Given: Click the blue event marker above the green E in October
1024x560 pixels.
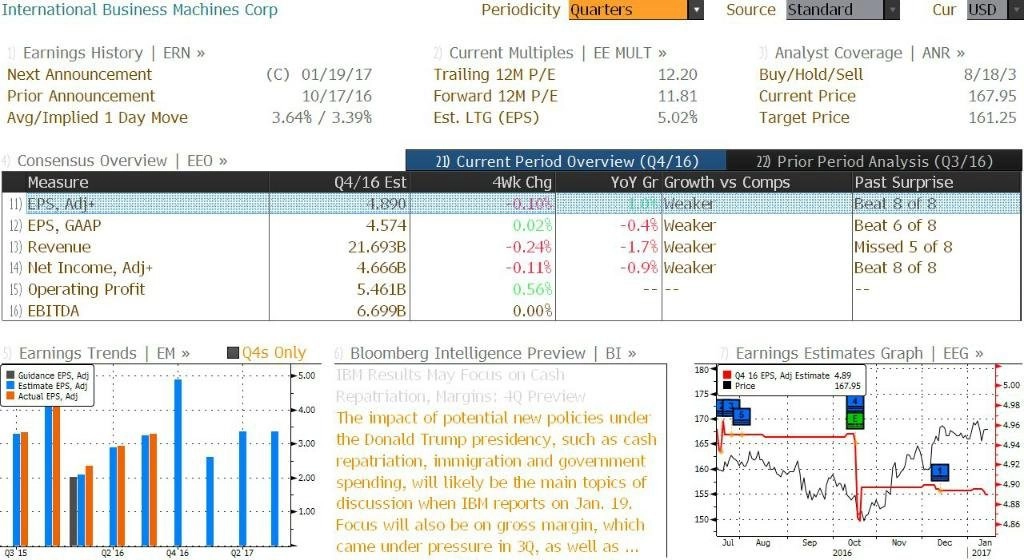Looking at the screenshot, I should (855, 403).
